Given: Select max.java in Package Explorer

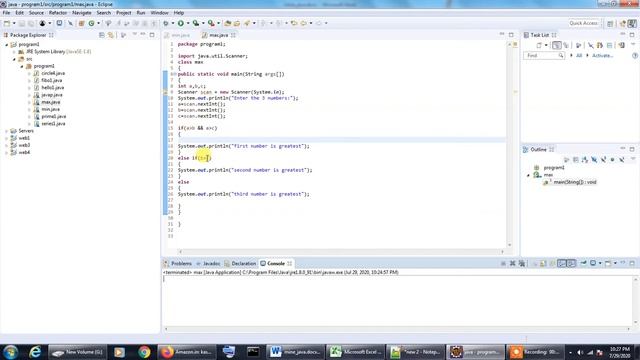Looking at the screenshot, I should pos(51,102).
